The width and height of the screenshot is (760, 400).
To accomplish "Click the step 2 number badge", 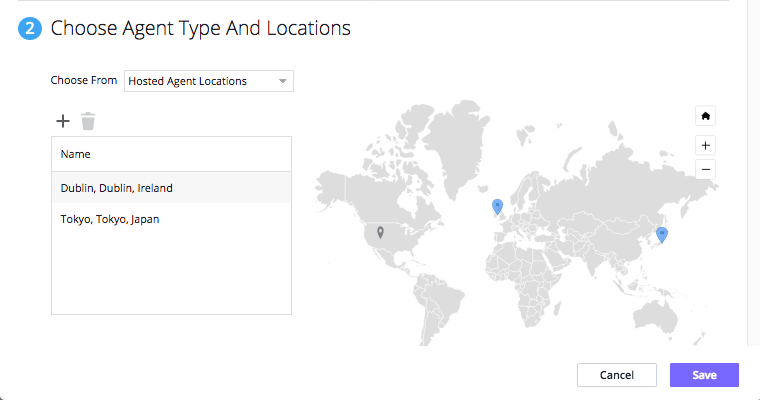I will pos(30,28).
